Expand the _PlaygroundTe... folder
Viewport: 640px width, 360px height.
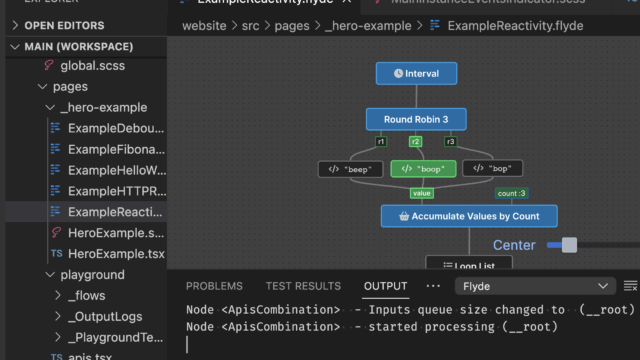point(58,337)
